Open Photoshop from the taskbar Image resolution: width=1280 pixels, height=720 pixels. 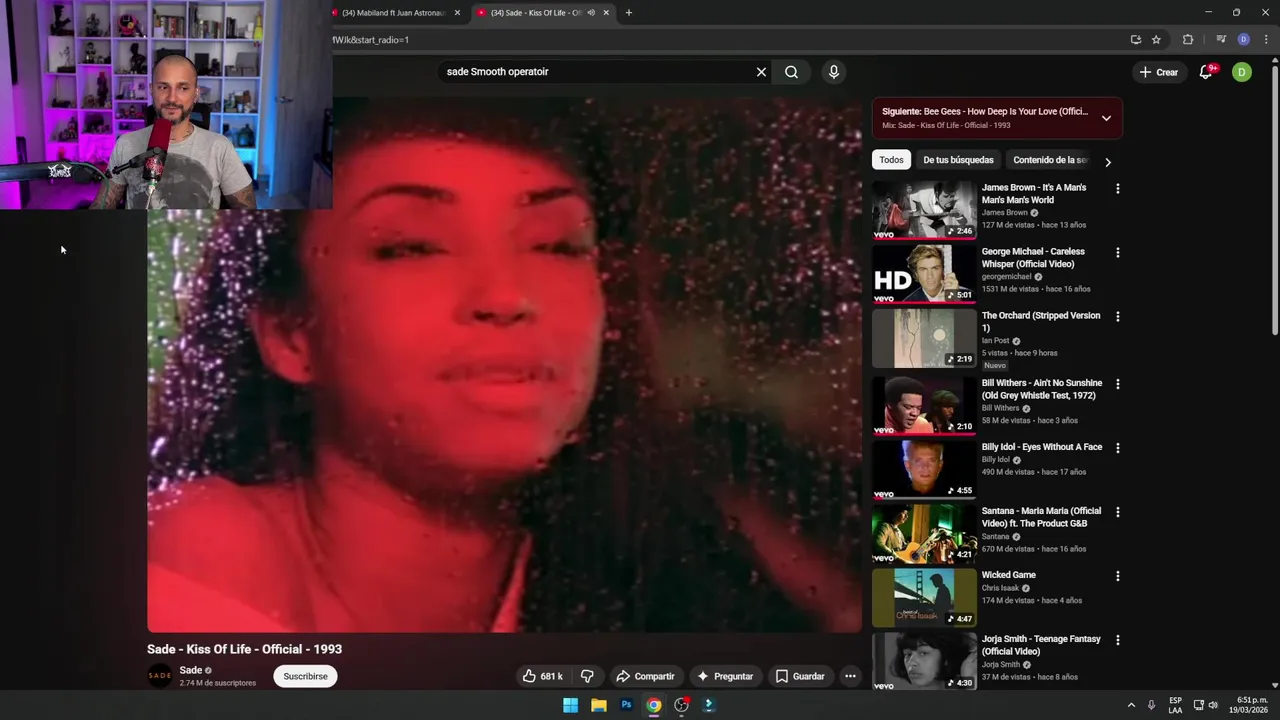pyautogui.click(x=626, y=705)
